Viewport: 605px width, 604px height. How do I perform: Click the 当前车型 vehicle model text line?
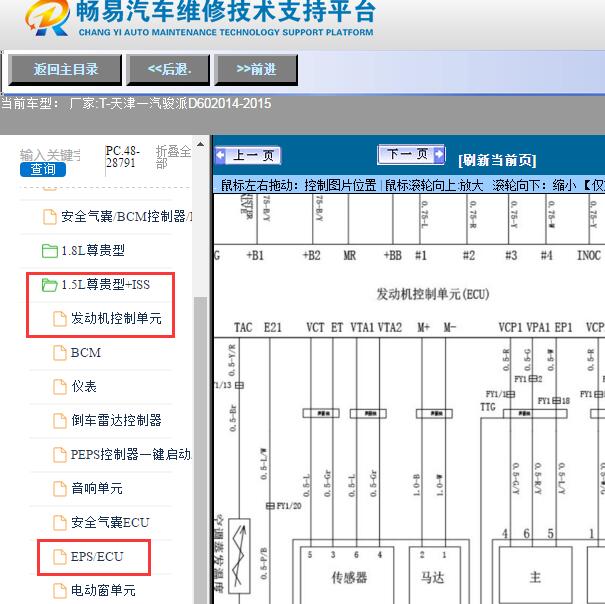136,103
